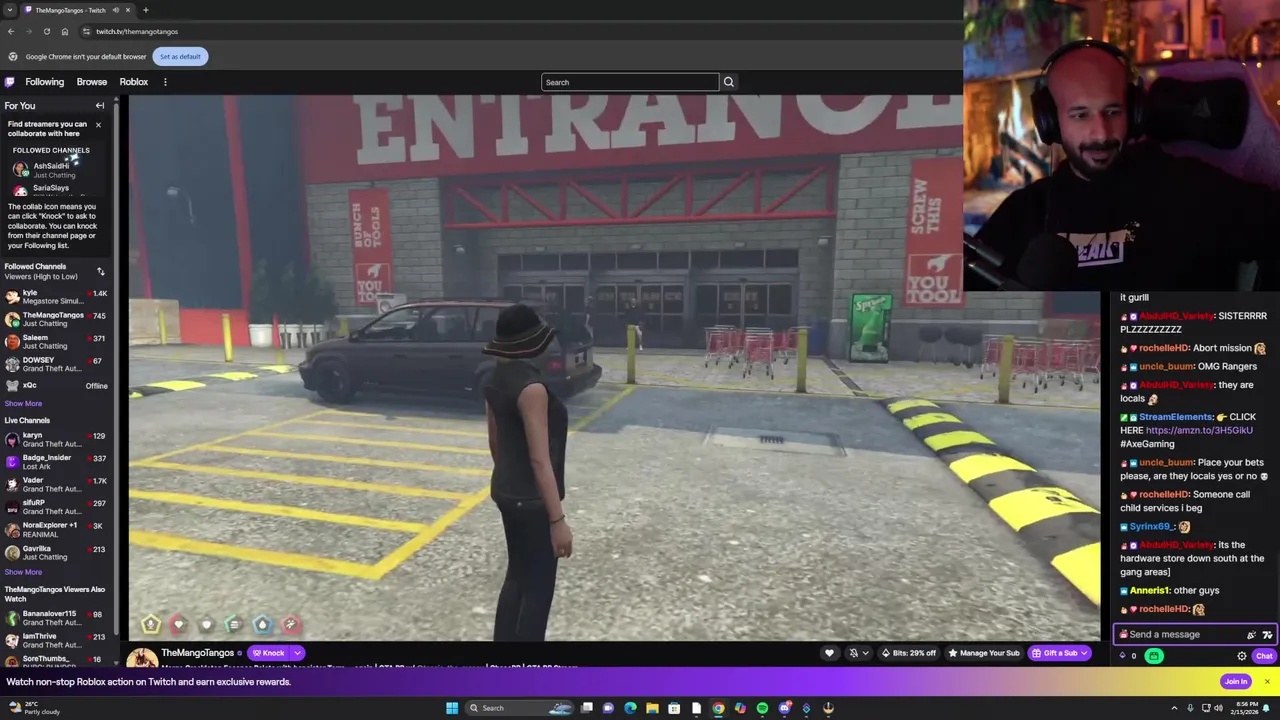Expand the Gift a Sub dropdown
Viewport: 1280px width, 720px height.
[1085, 653]
